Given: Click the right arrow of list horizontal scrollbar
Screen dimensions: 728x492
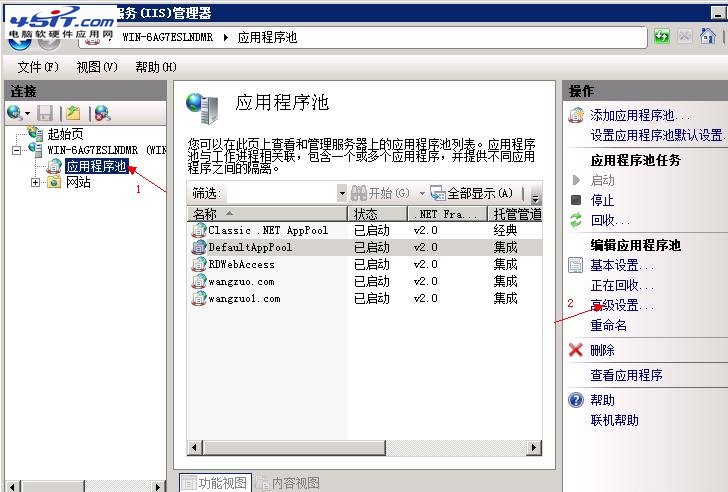Looking at the screenshot, I should (x=534, y=447).
